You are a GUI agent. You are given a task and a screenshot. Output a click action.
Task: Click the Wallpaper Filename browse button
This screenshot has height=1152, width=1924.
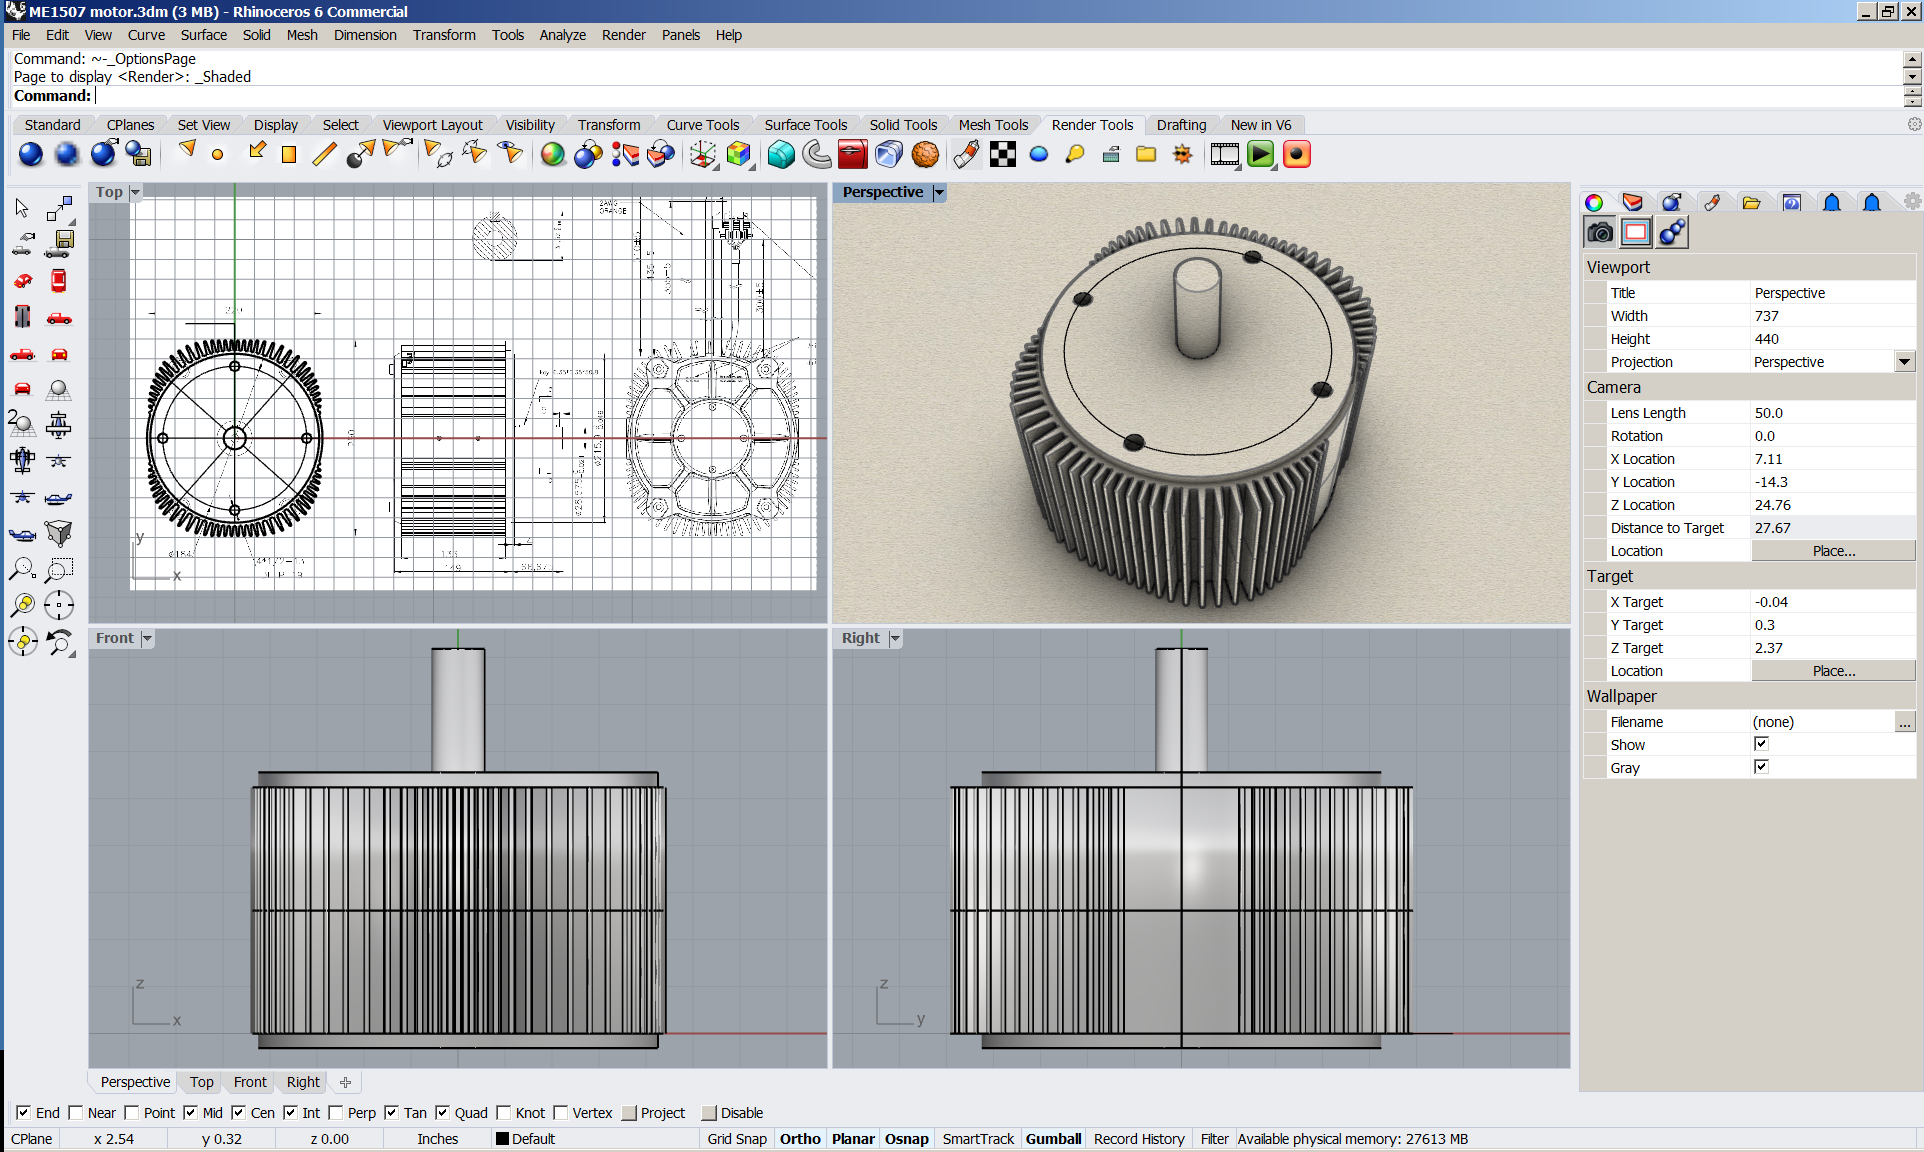(x=1905, y=722)
